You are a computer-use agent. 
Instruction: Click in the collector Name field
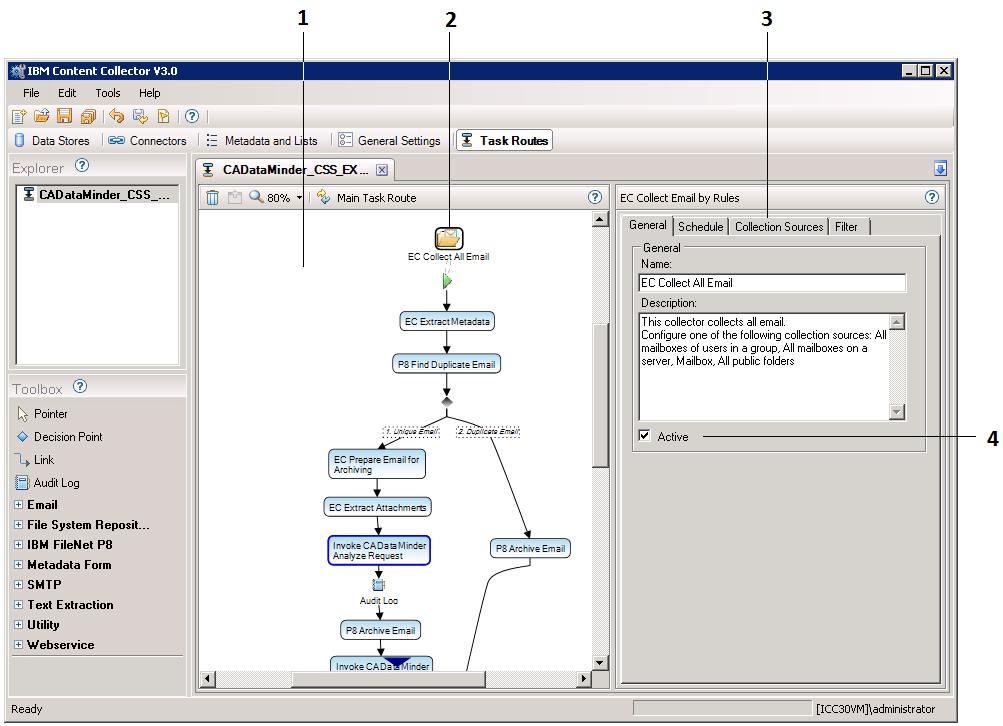(772, 283)
